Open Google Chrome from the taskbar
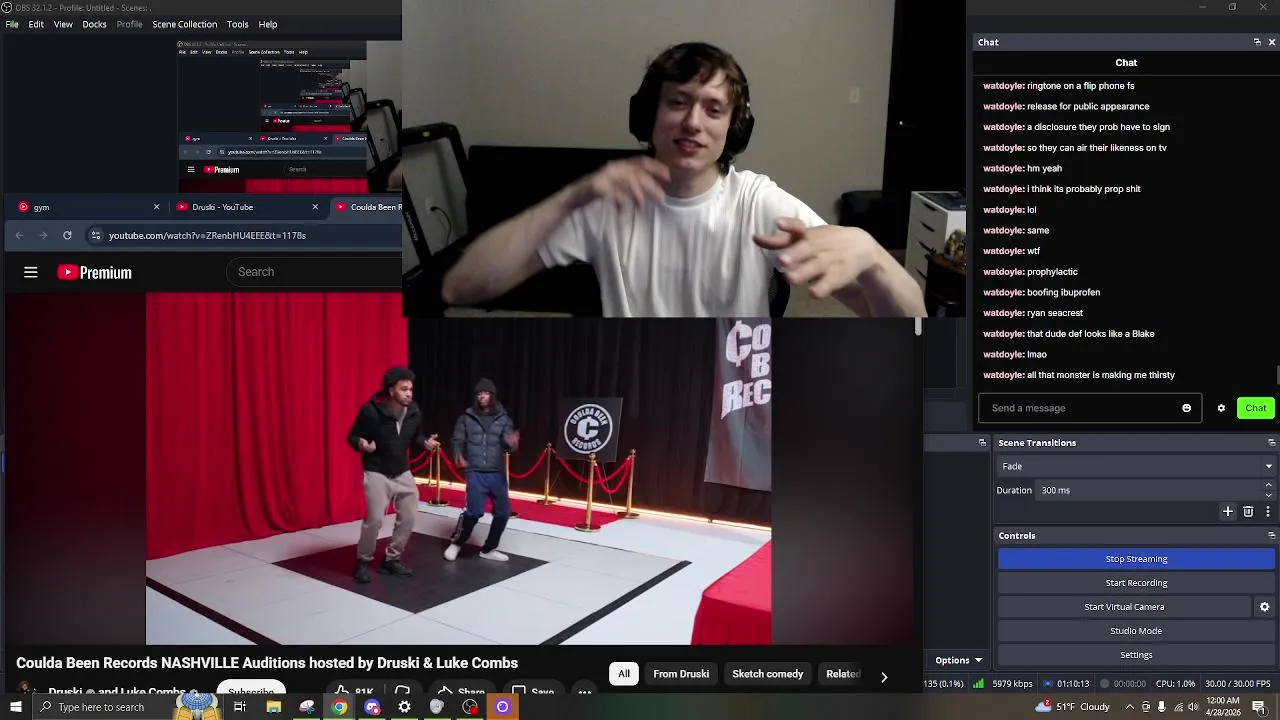This screenshot has width=1280, height=720. [x=340, y=707]
